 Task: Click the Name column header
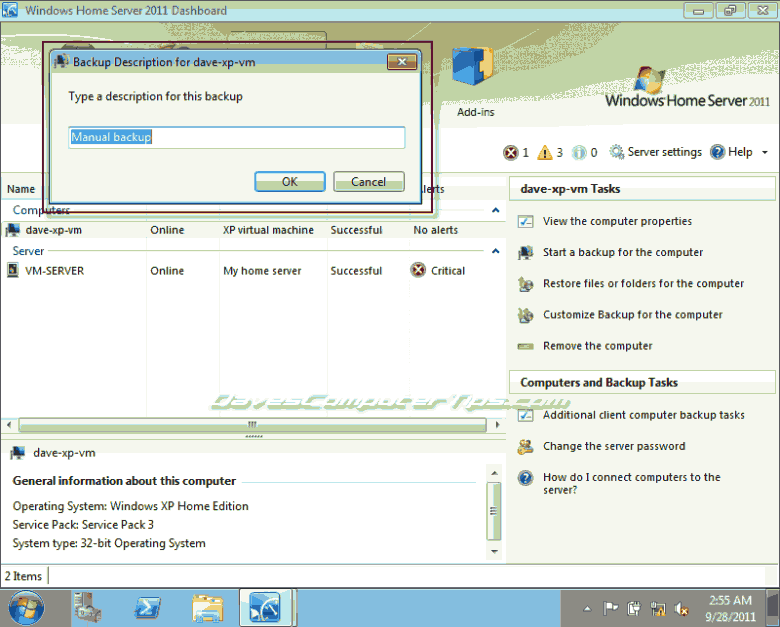coord(21,189)
